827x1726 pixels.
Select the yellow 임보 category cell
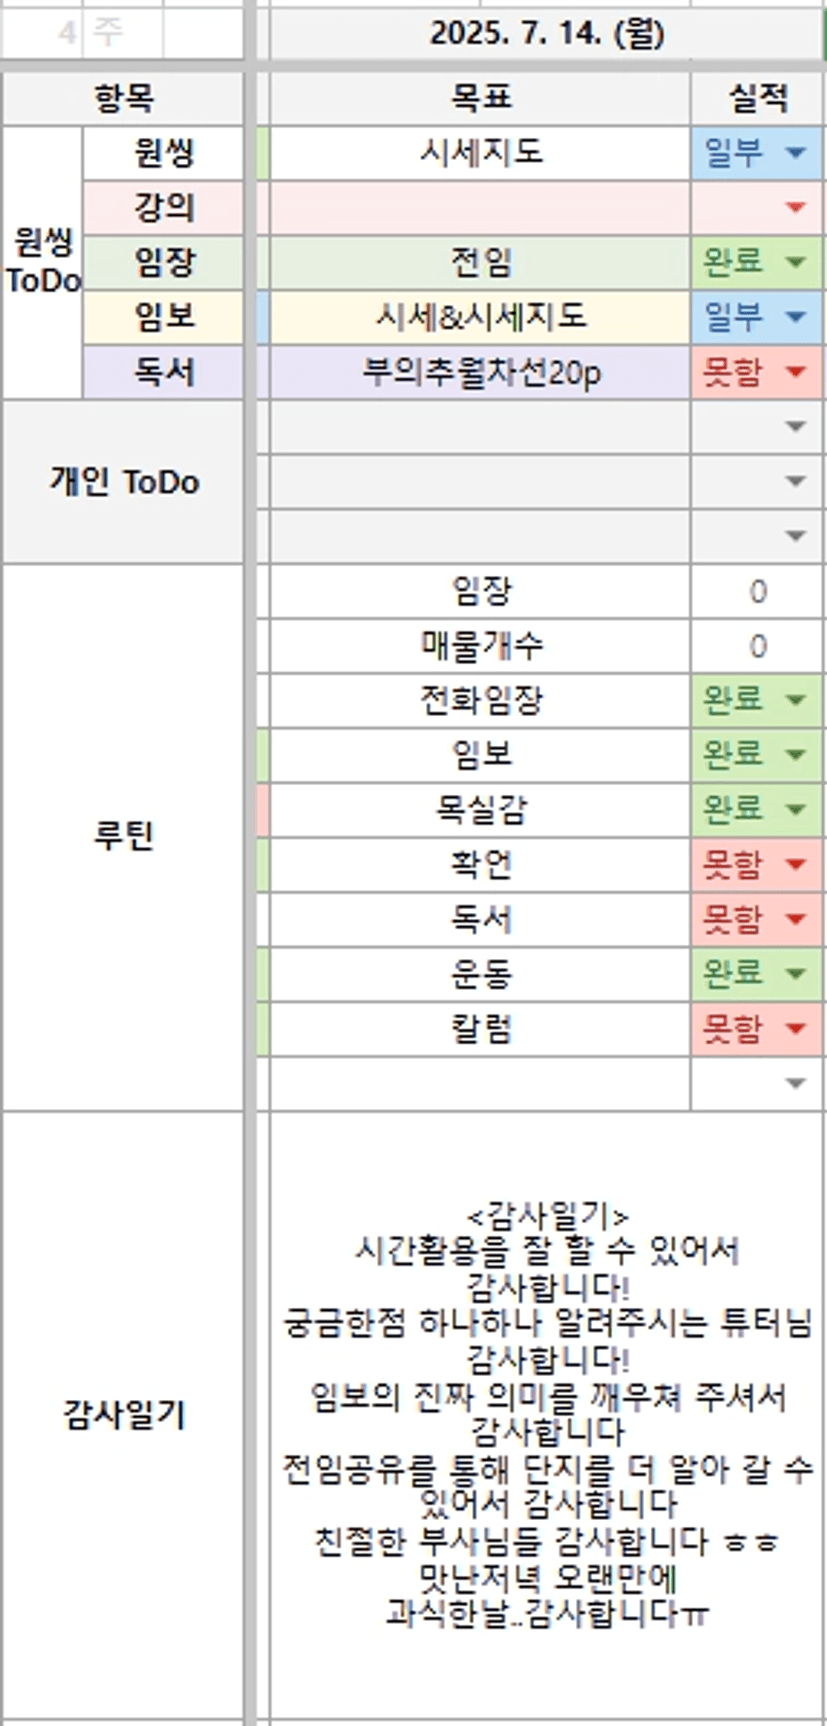(163, 317)
